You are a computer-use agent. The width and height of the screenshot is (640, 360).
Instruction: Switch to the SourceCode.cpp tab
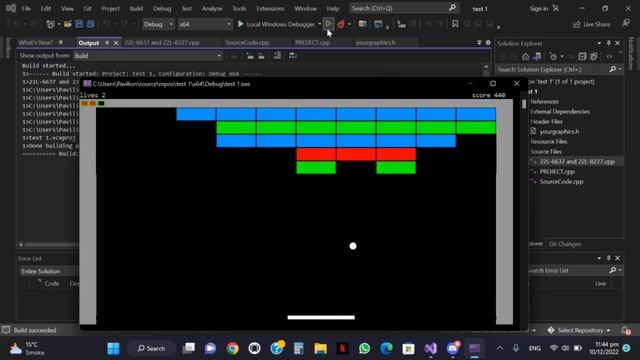coord(247,42)
